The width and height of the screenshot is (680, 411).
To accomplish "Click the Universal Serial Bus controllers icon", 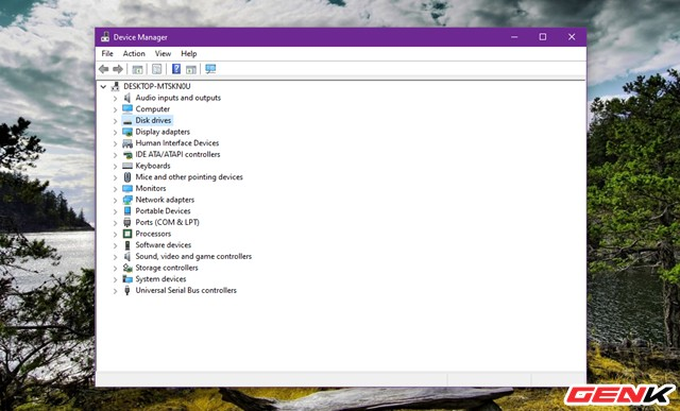I will tap(127, 290).
